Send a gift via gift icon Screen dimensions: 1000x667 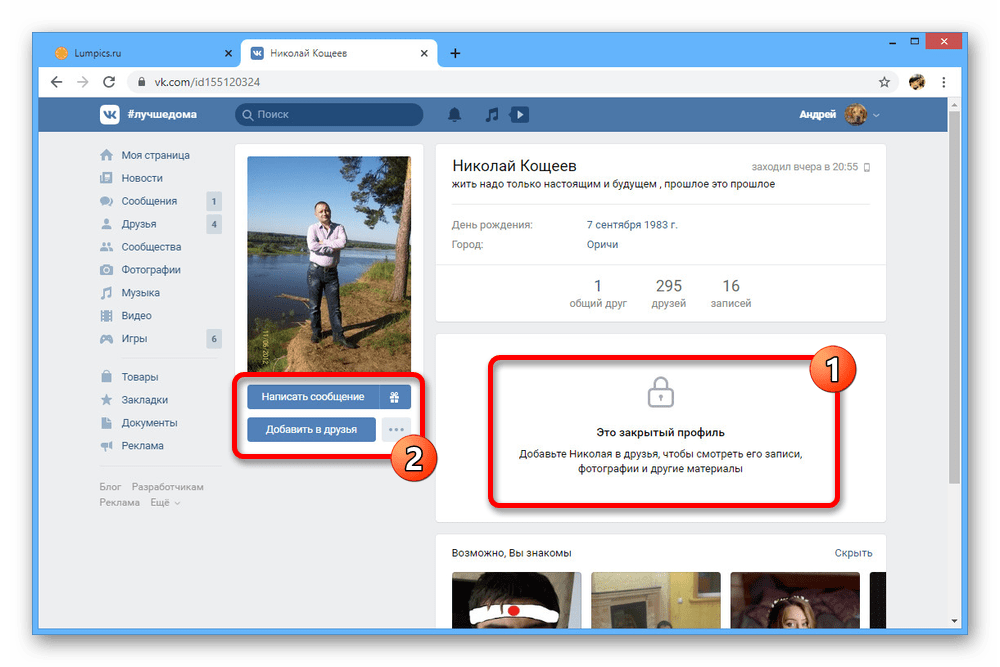point(395,397)
